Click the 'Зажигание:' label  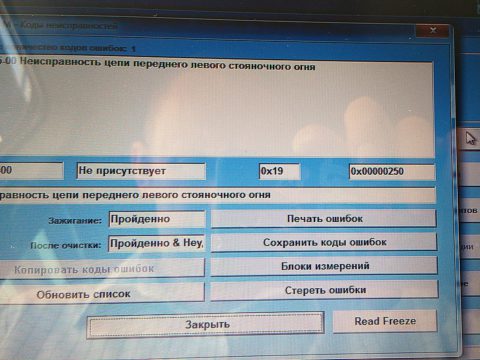pos(75,221)
